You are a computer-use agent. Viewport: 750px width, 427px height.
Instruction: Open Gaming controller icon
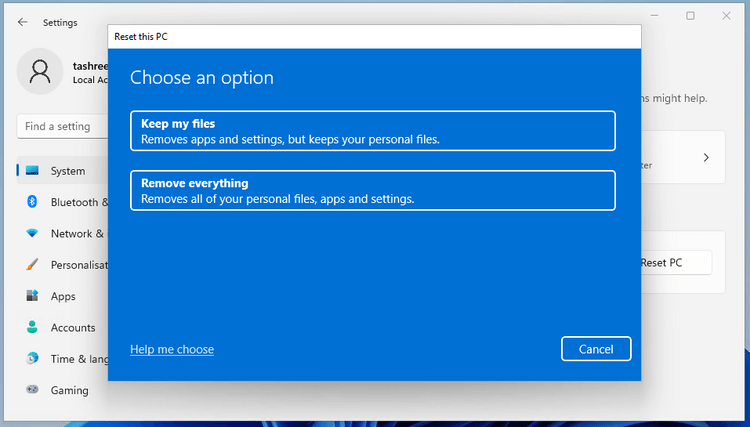tap(32, 390)
